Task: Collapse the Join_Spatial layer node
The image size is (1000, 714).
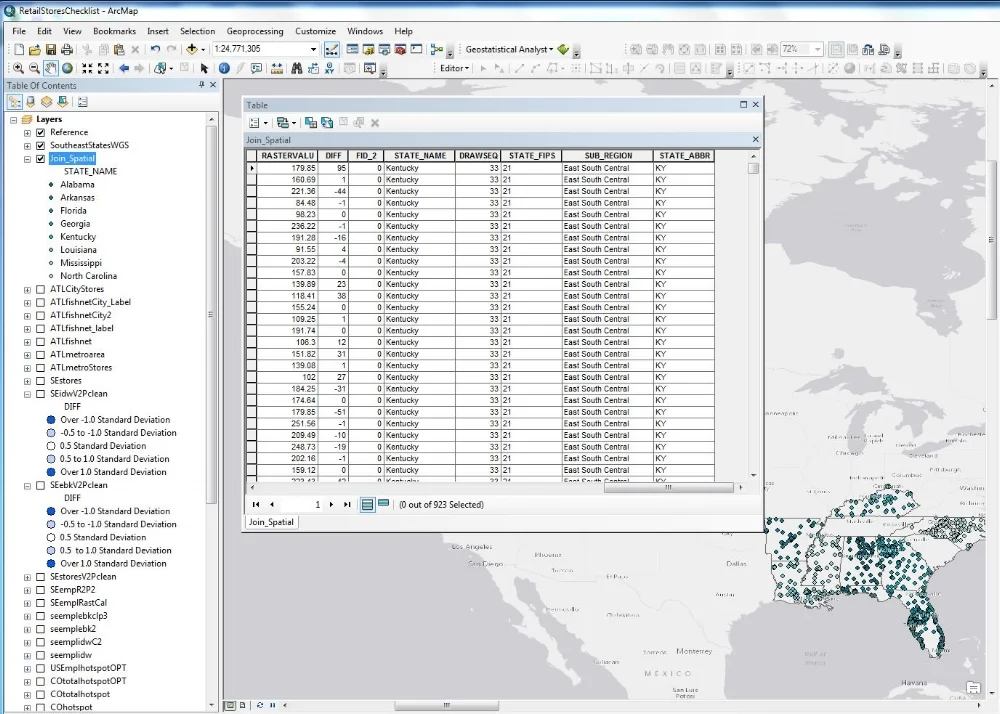Action: (x=27, y=159)
